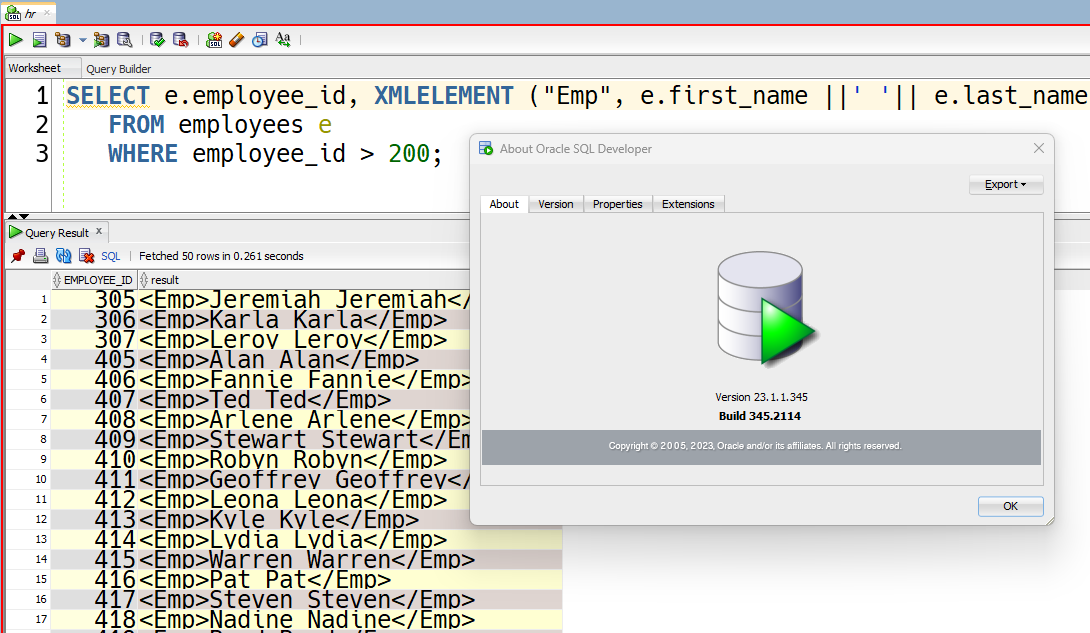Viewport: 1090px width, 633px height.
Task: Click the To Upper/Lower case icon
Action: point(282,40)
